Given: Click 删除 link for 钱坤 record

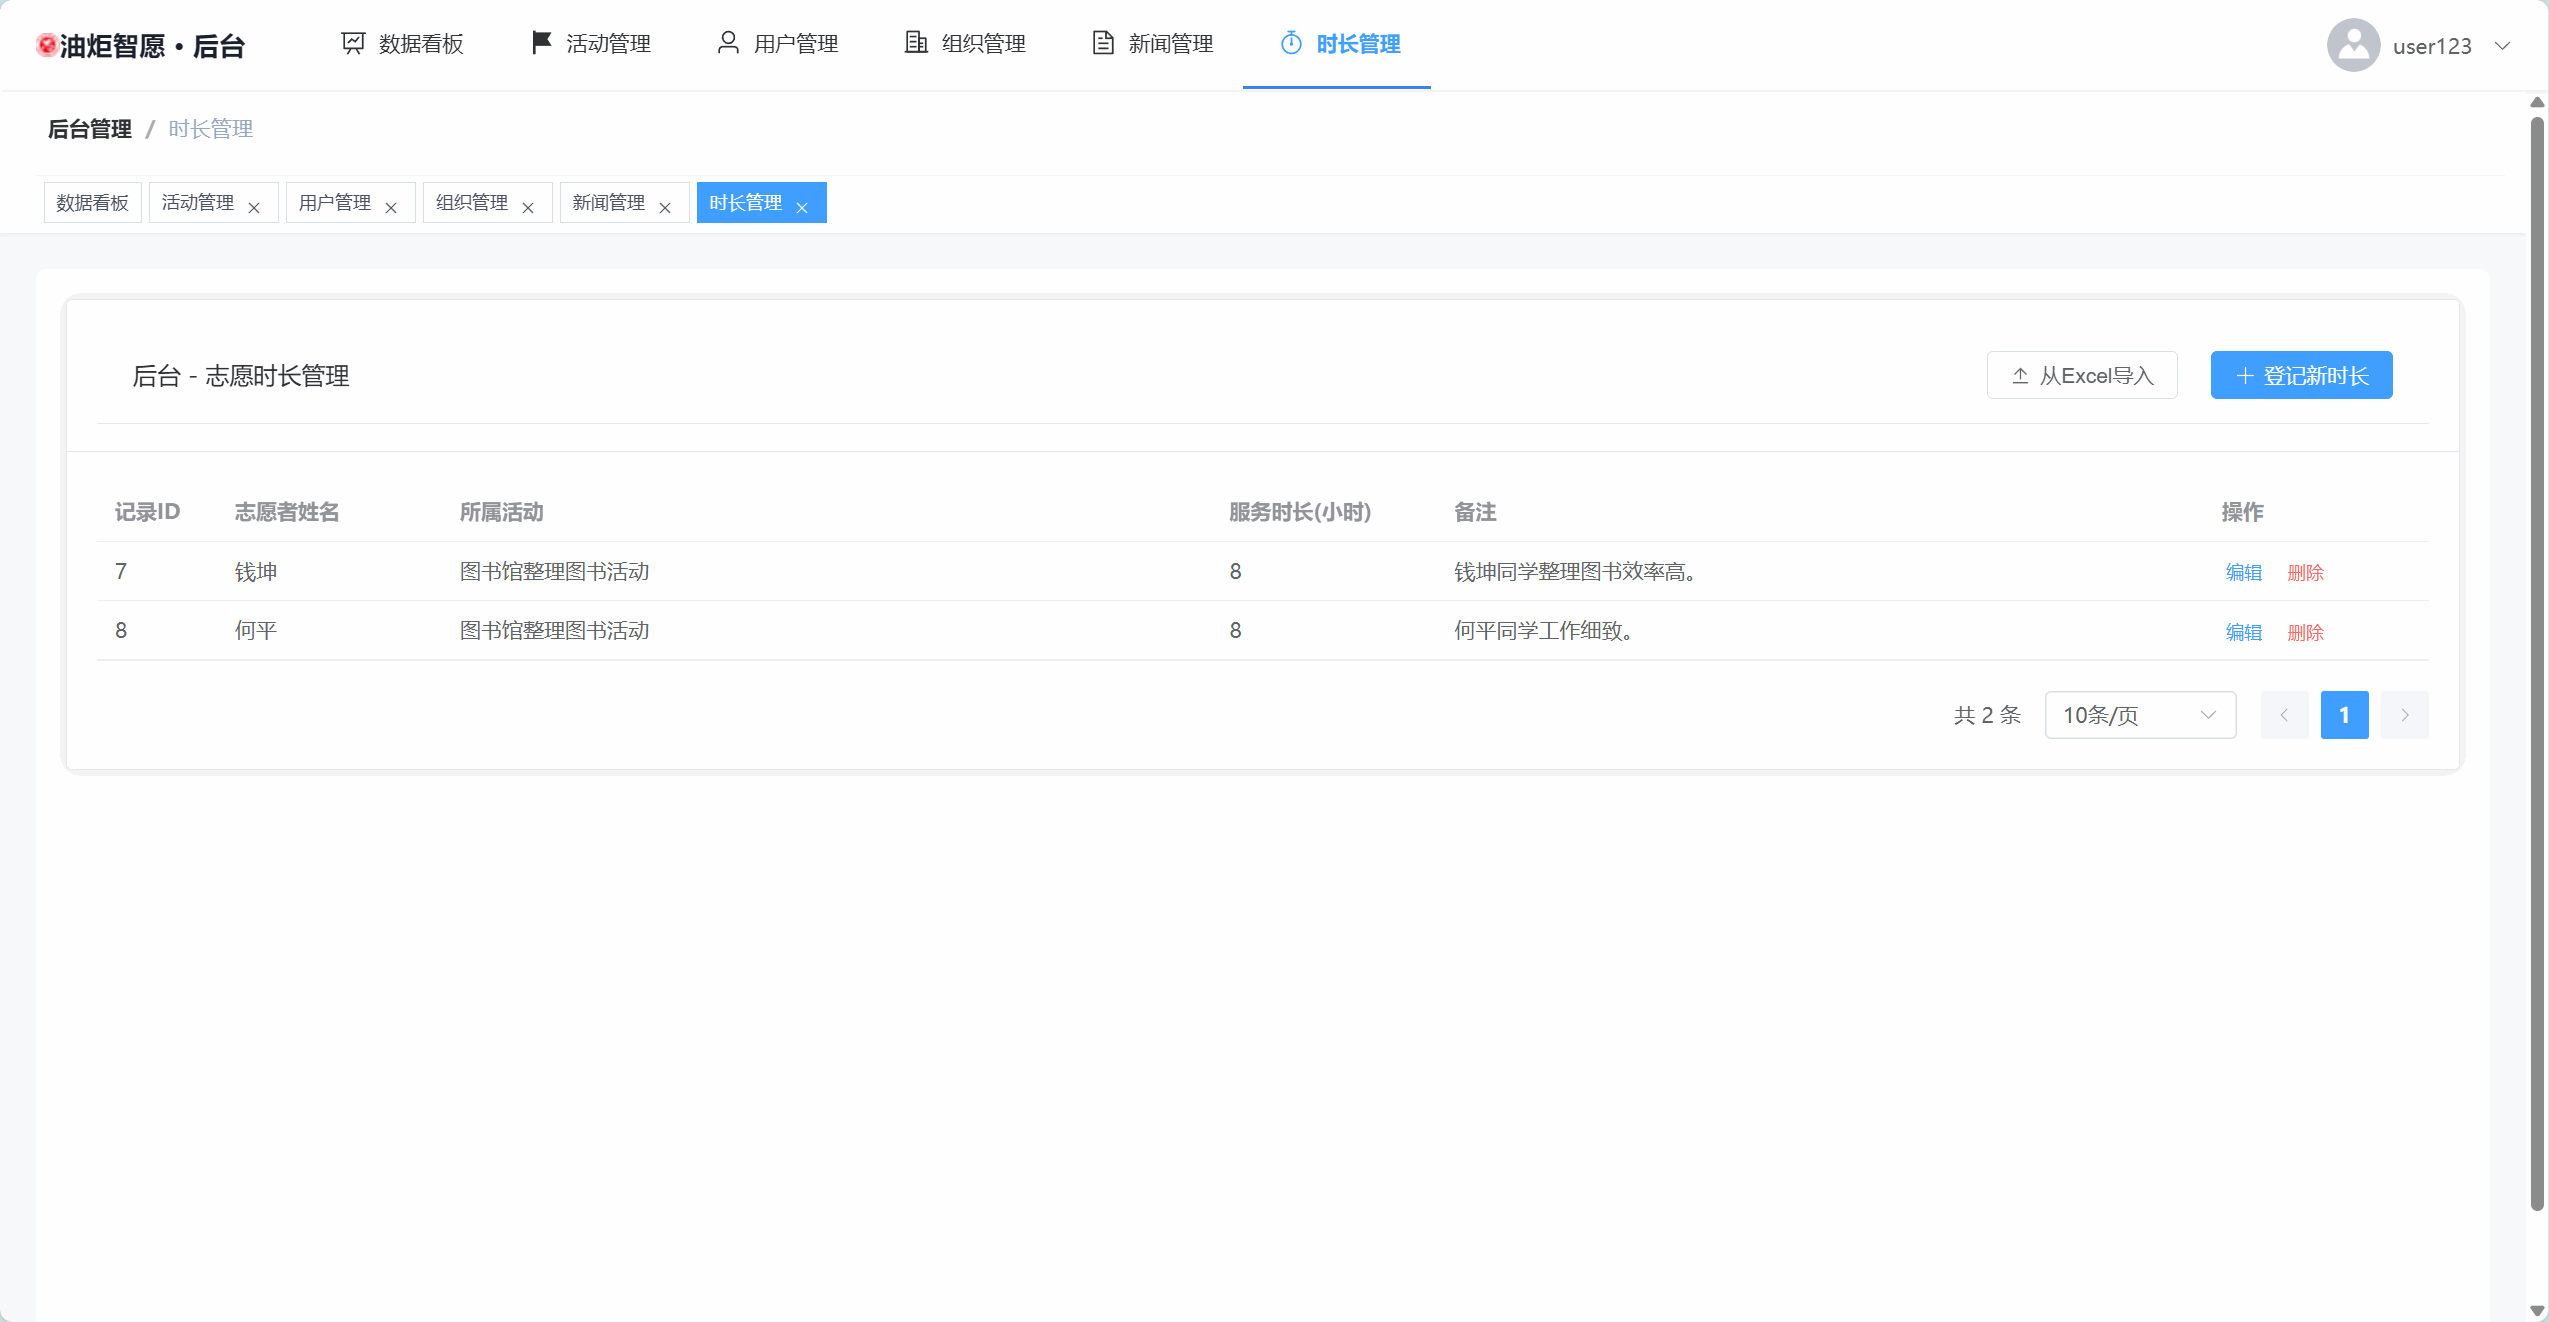Looking at the screenshot, I should [2305, 573].
